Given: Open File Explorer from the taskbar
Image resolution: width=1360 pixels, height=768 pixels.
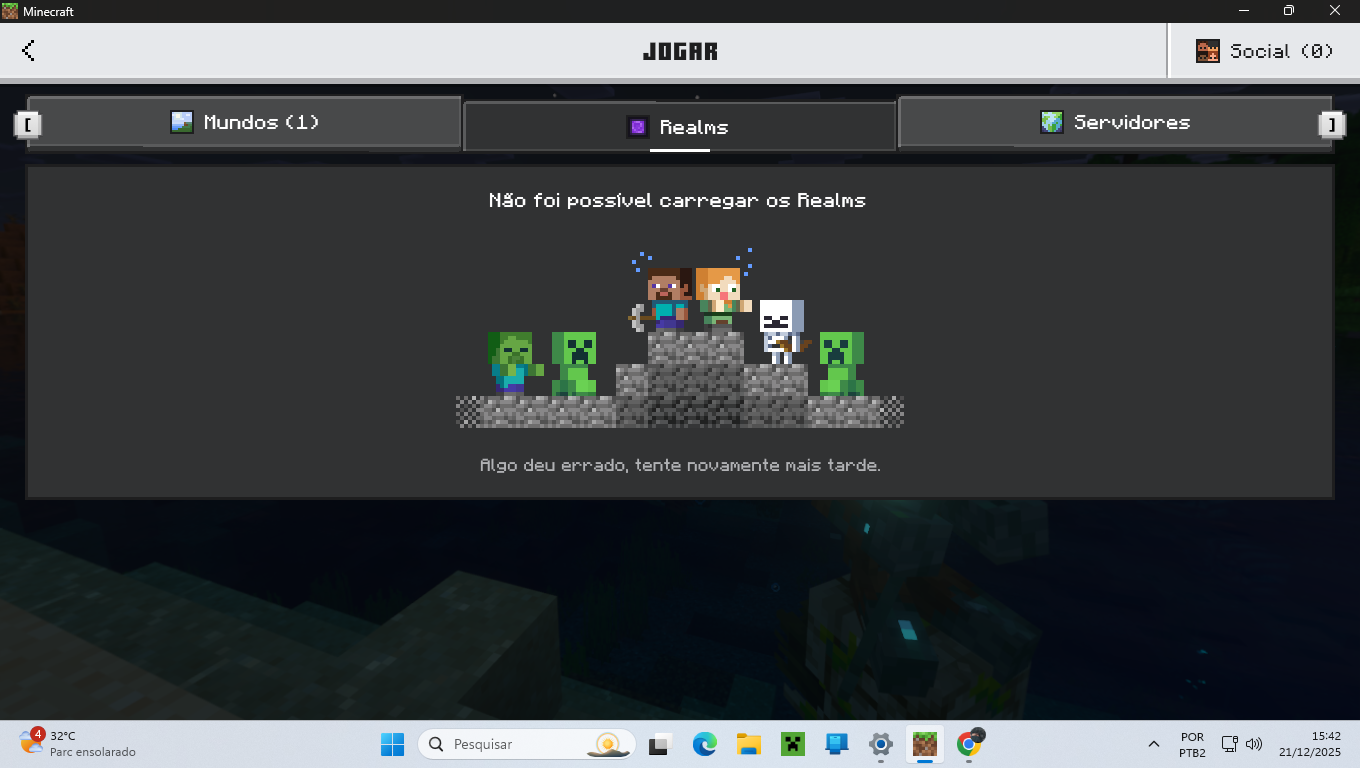Looking at the screenshot, I should click(x=749, y=744).
